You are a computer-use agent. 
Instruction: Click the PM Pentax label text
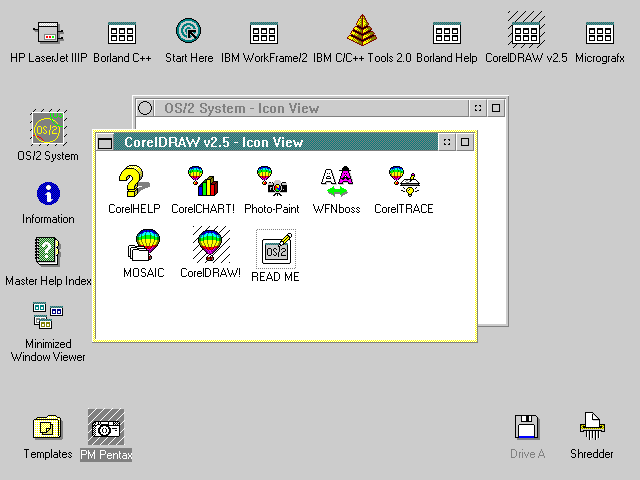coord(106,454)
